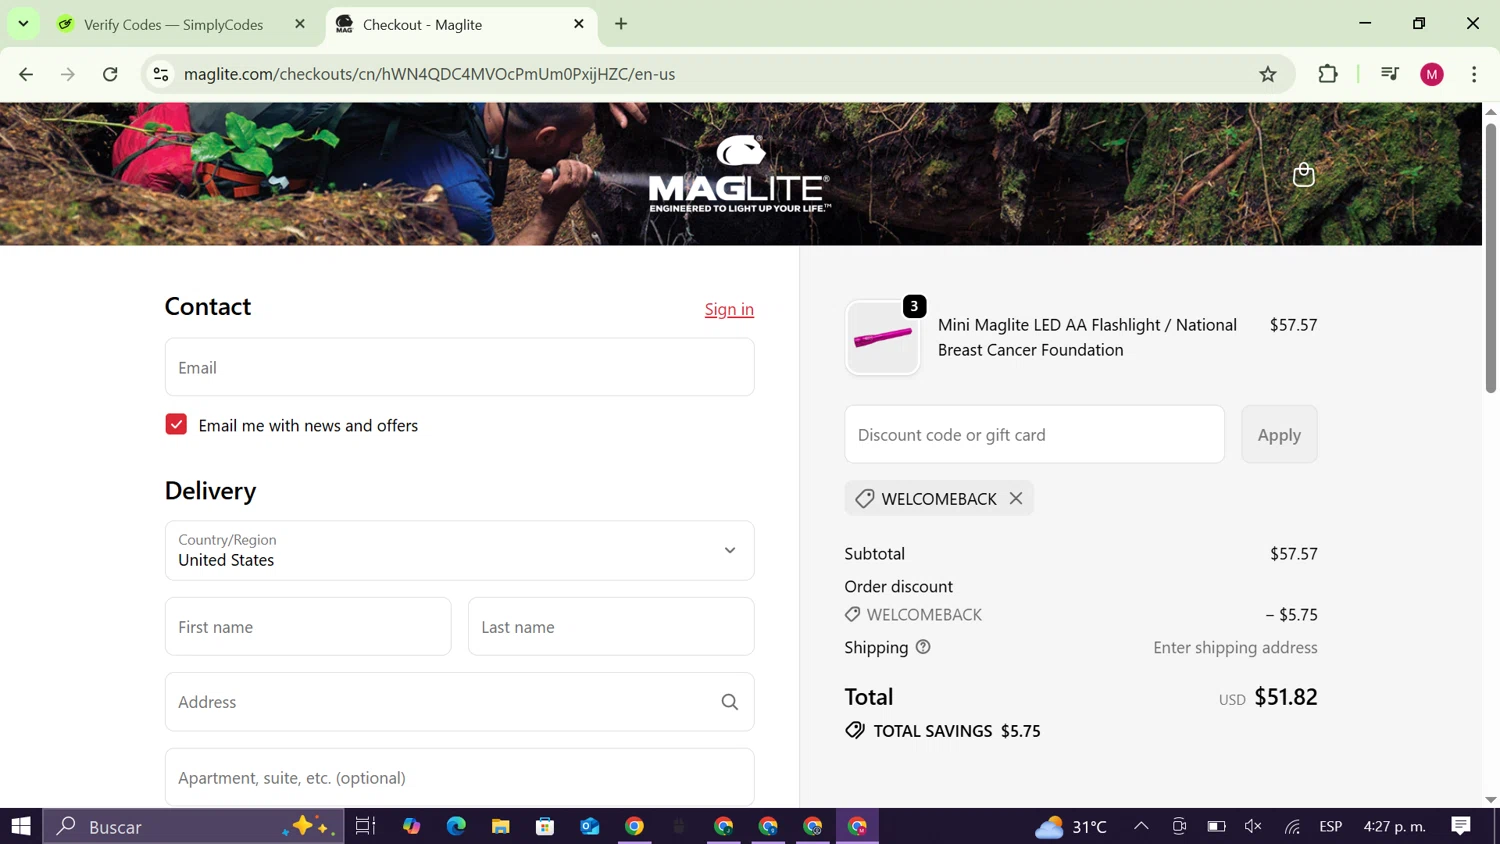This screenshot has height=844, width=1500.
Task: Open Microsoft Store from taskbar
Action: pyautogui.click(x=545, y=826)
